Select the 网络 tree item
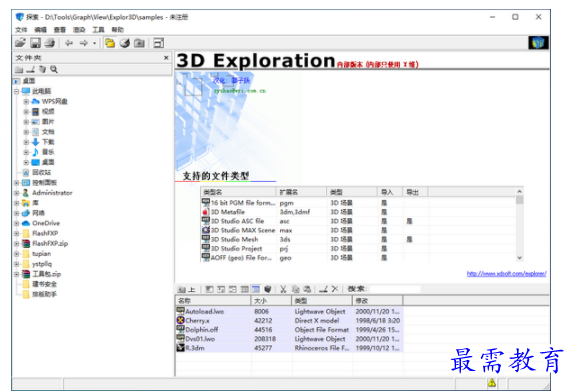The width and height of the screenshot is (572, 392). tap(38, 213)
